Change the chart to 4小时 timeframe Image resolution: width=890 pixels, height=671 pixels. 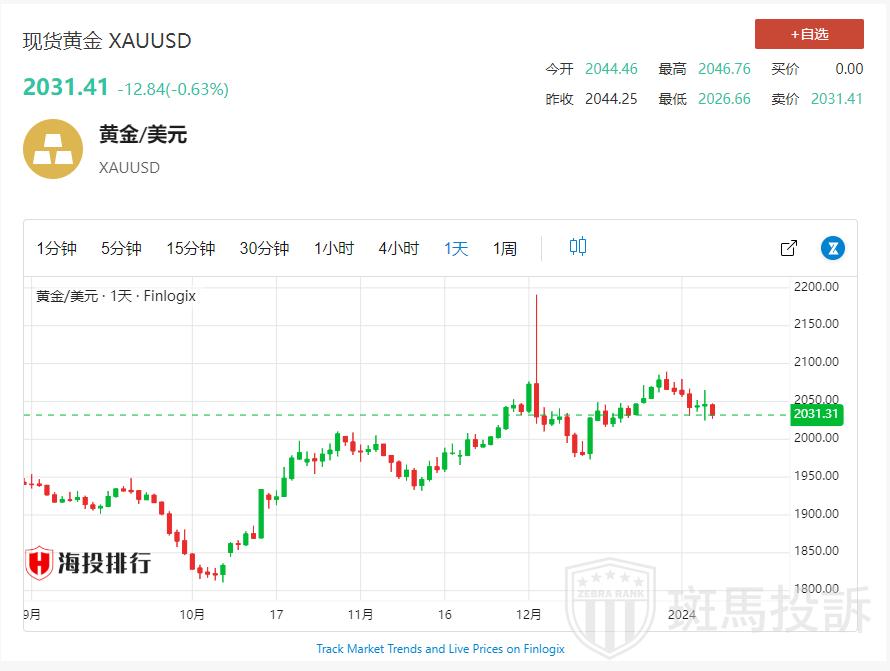click(x=398, y=249)
